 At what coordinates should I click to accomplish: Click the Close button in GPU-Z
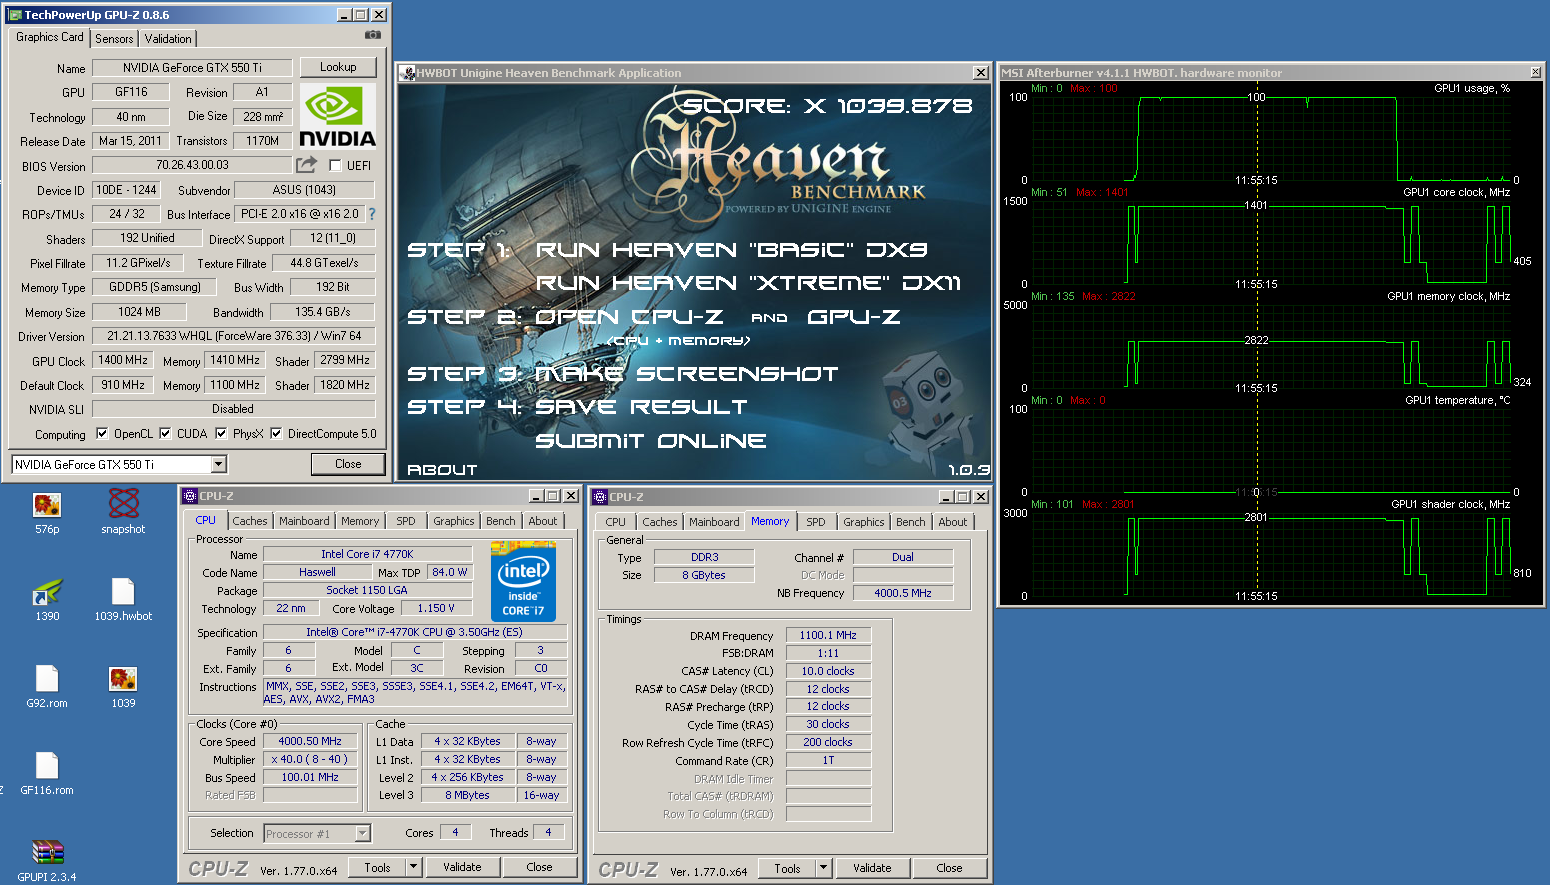tap(348, 464)
